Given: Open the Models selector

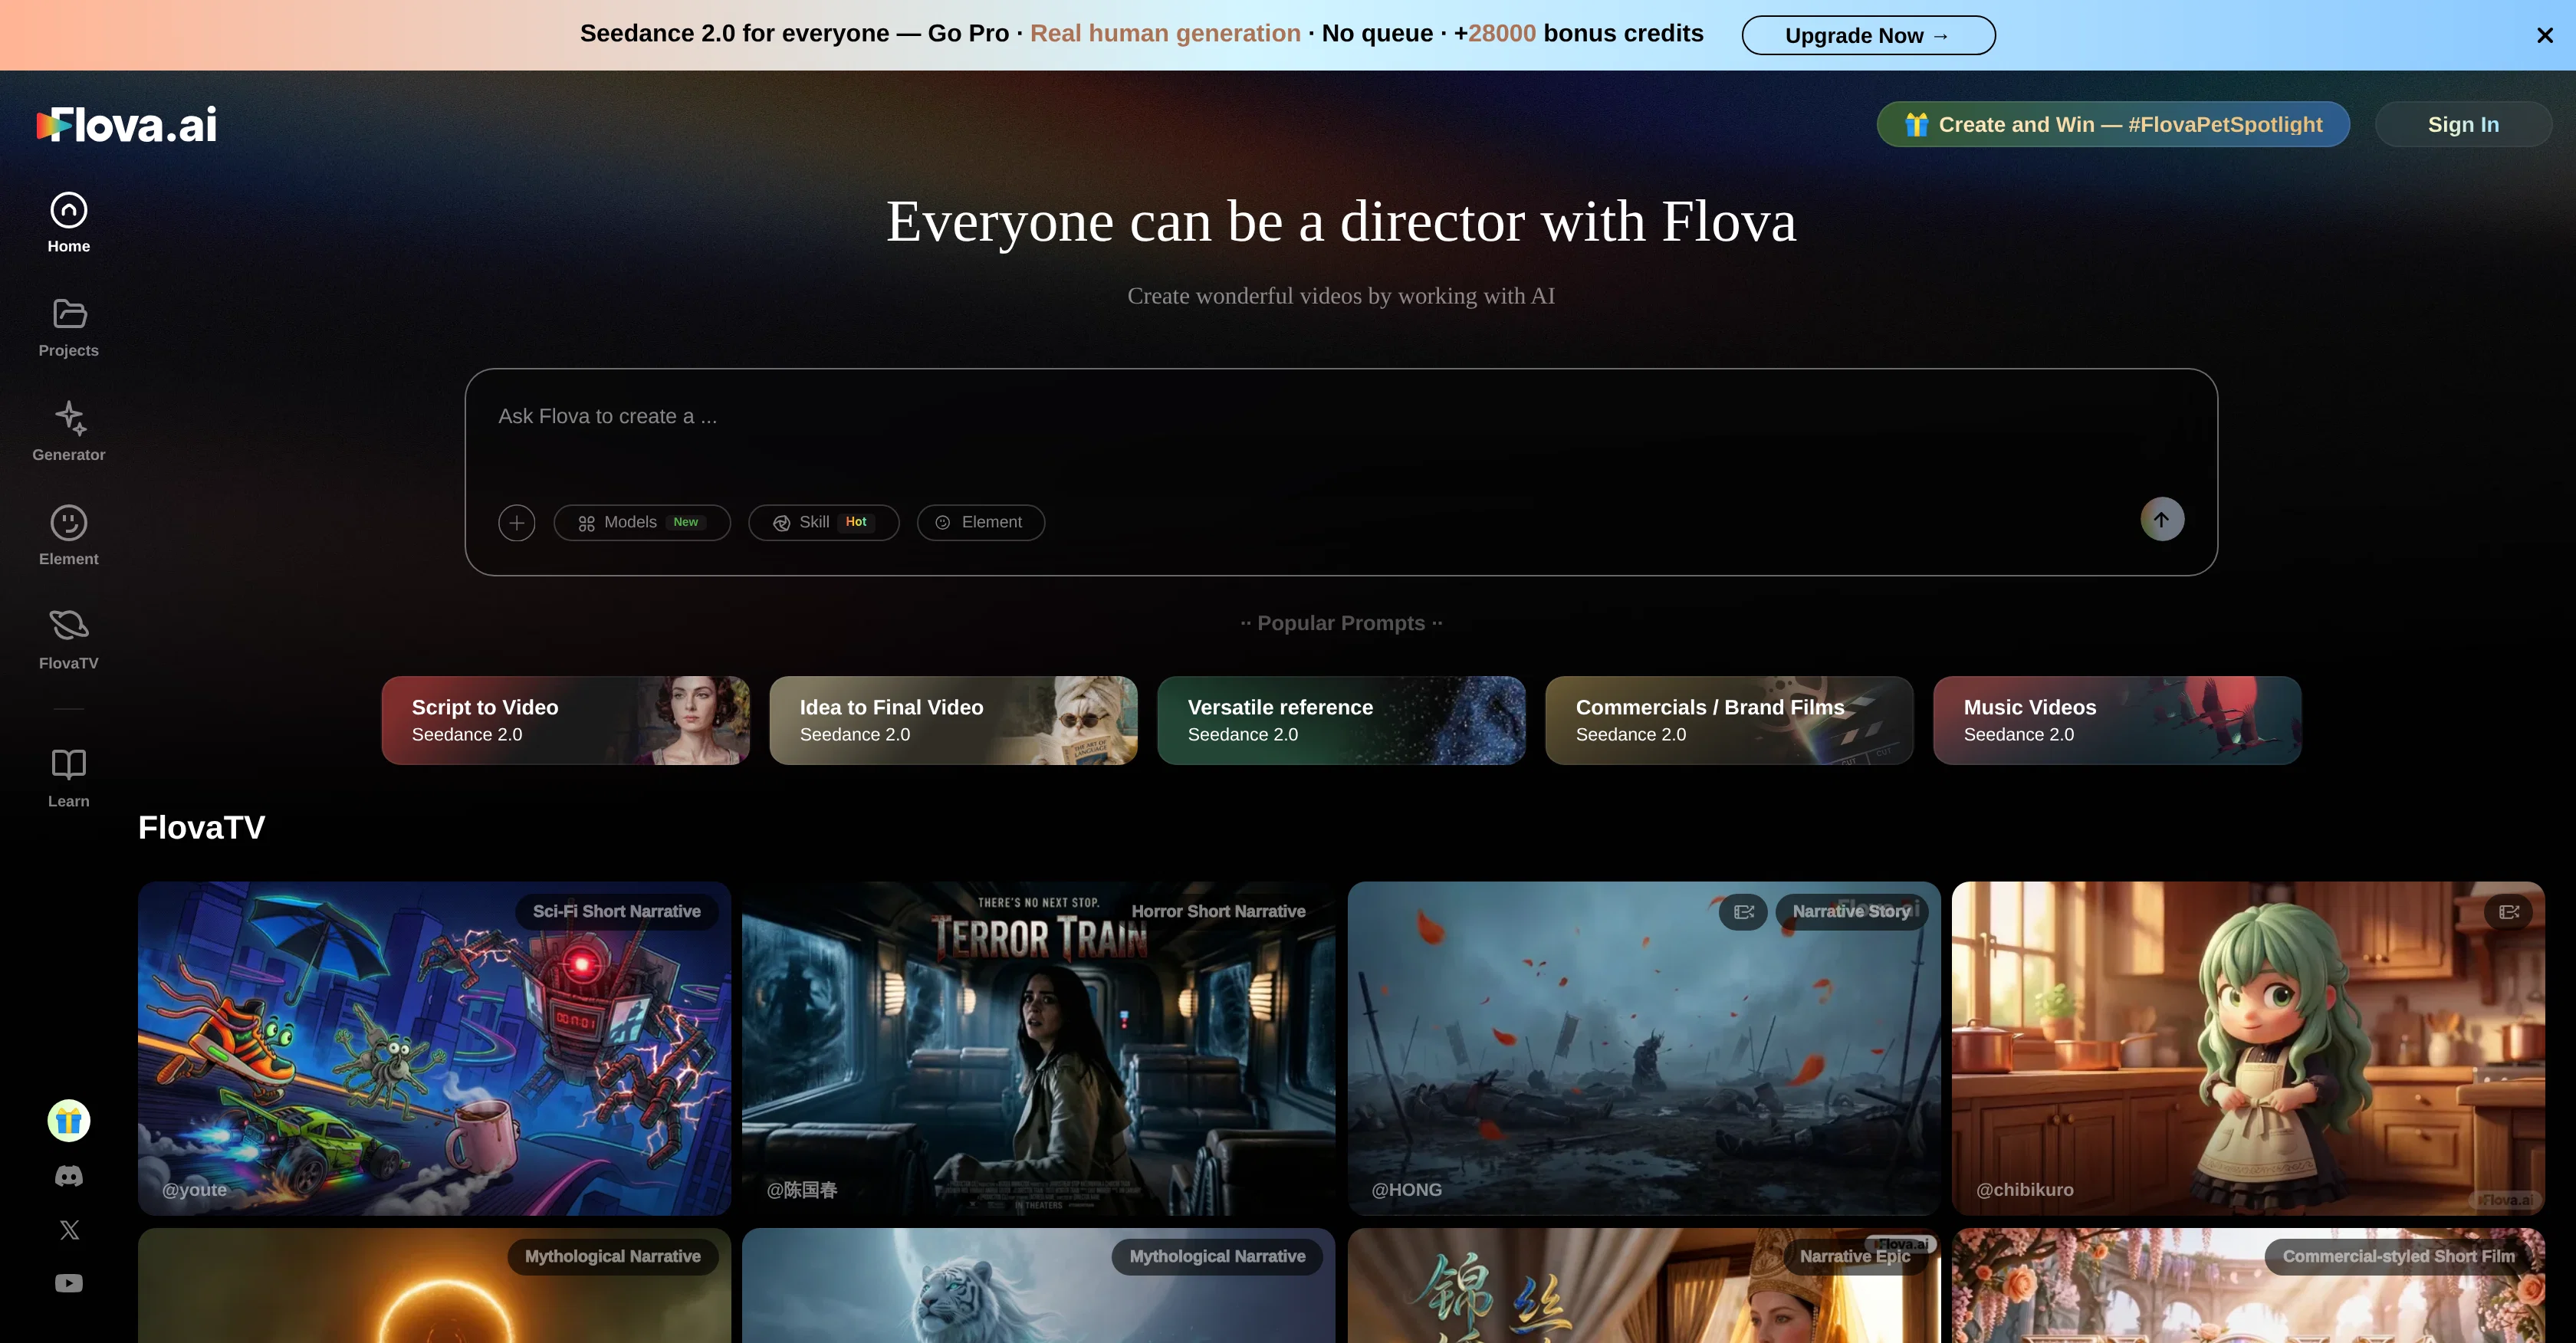Looking at the screenshot, I should pos(641,522).
